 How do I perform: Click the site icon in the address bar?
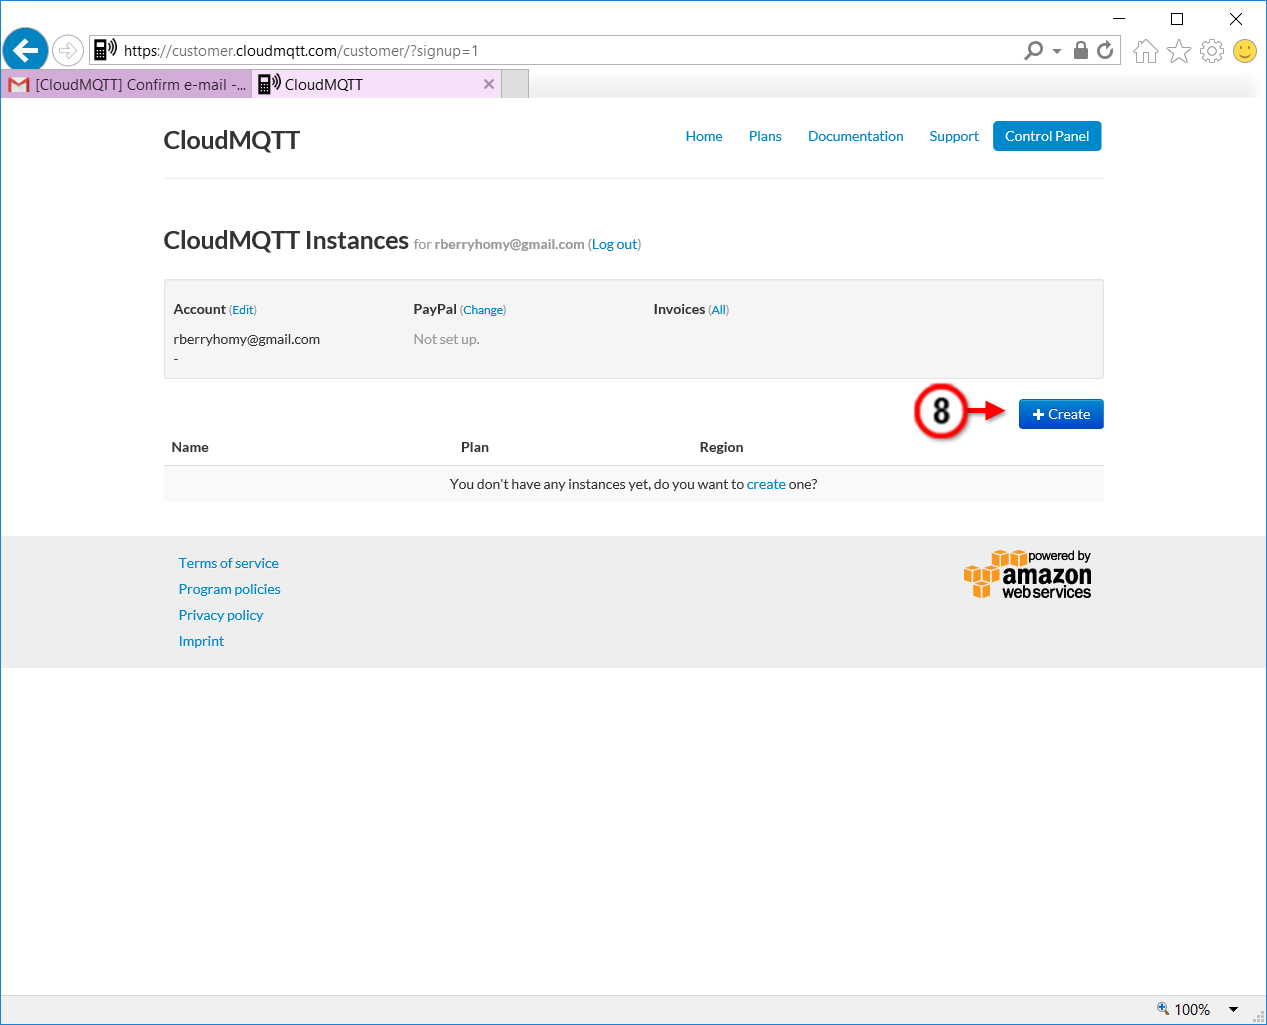tap(105, 49)
